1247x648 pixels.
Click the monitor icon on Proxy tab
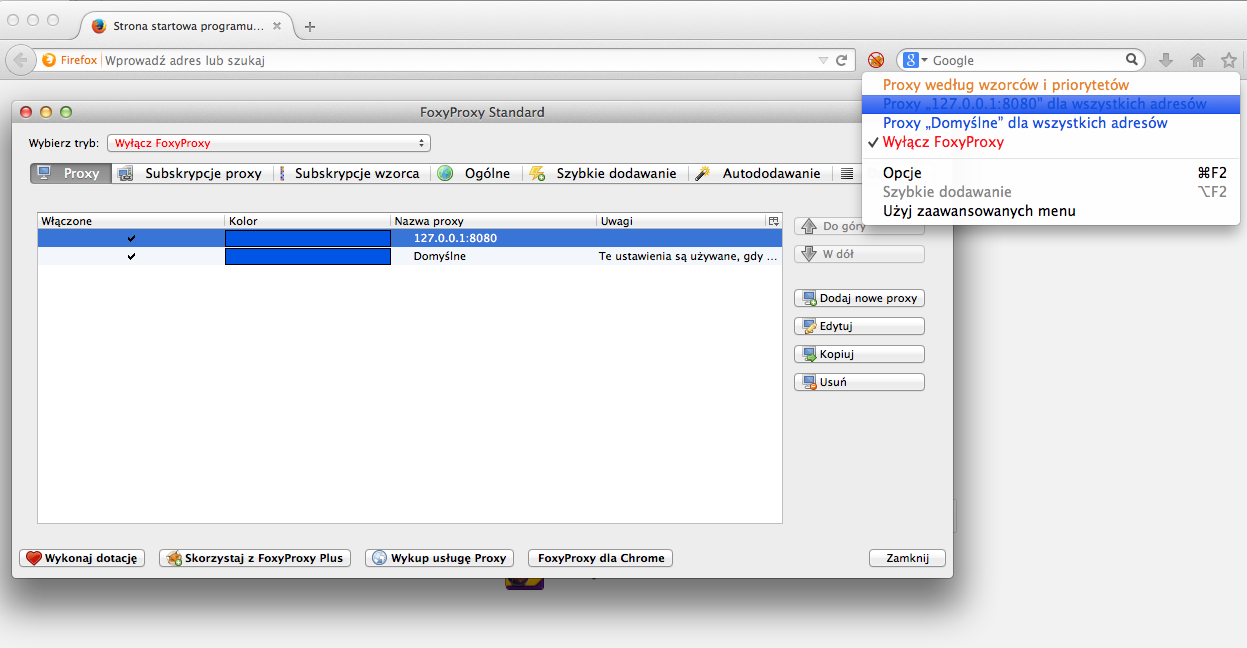tap(44, 173)
